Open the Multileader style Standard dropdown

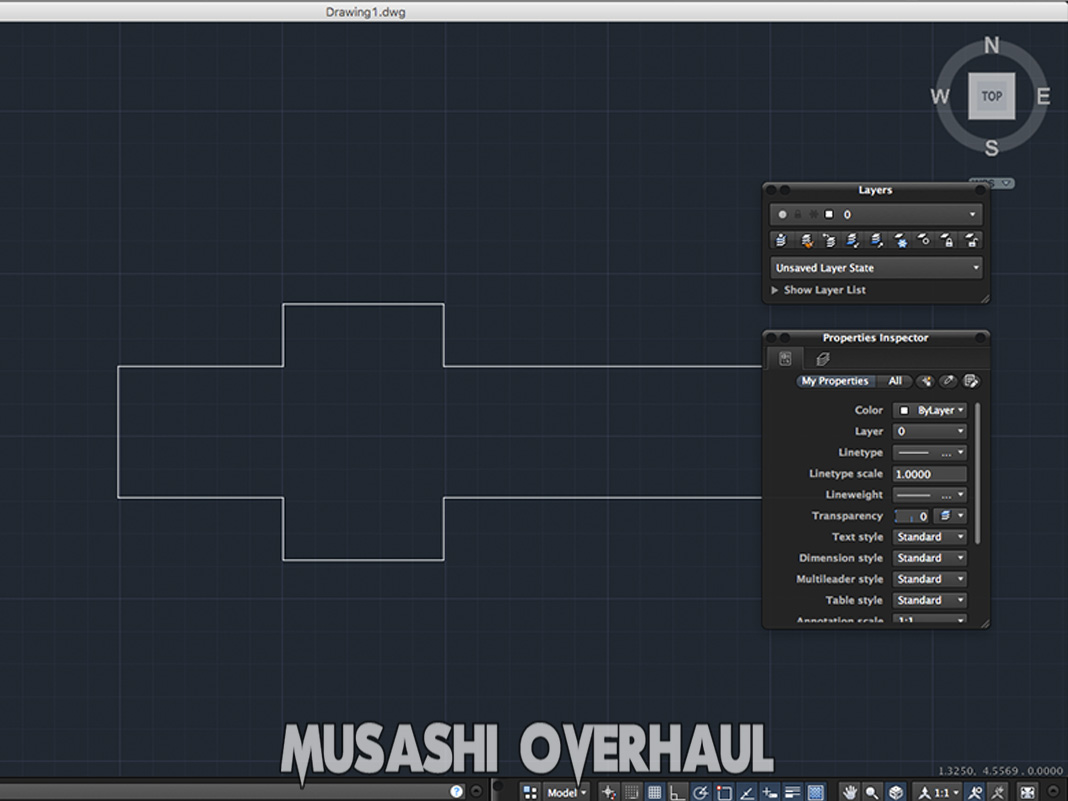(x=930, y=579)
